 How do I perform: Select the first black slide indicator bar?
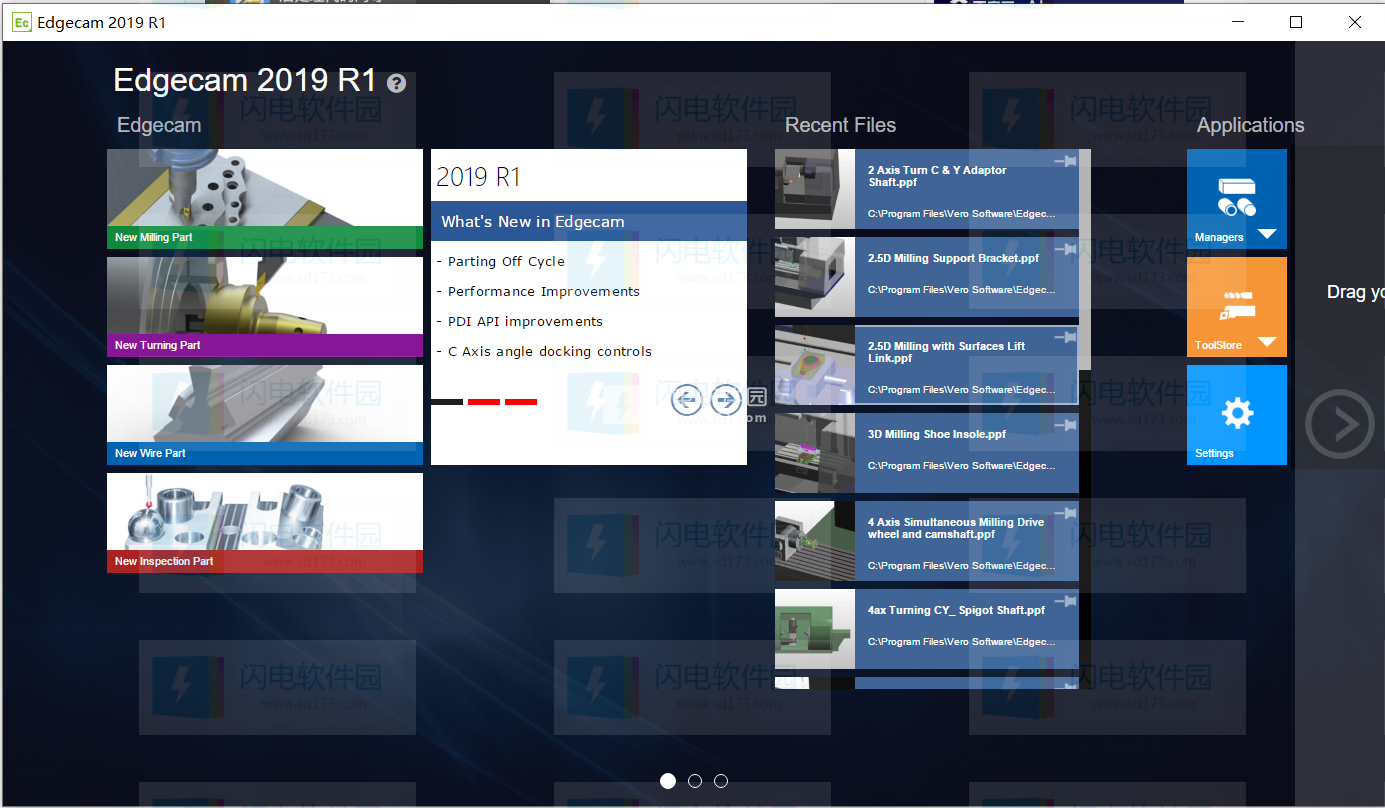pyautogui.click(x=447, y=402)
